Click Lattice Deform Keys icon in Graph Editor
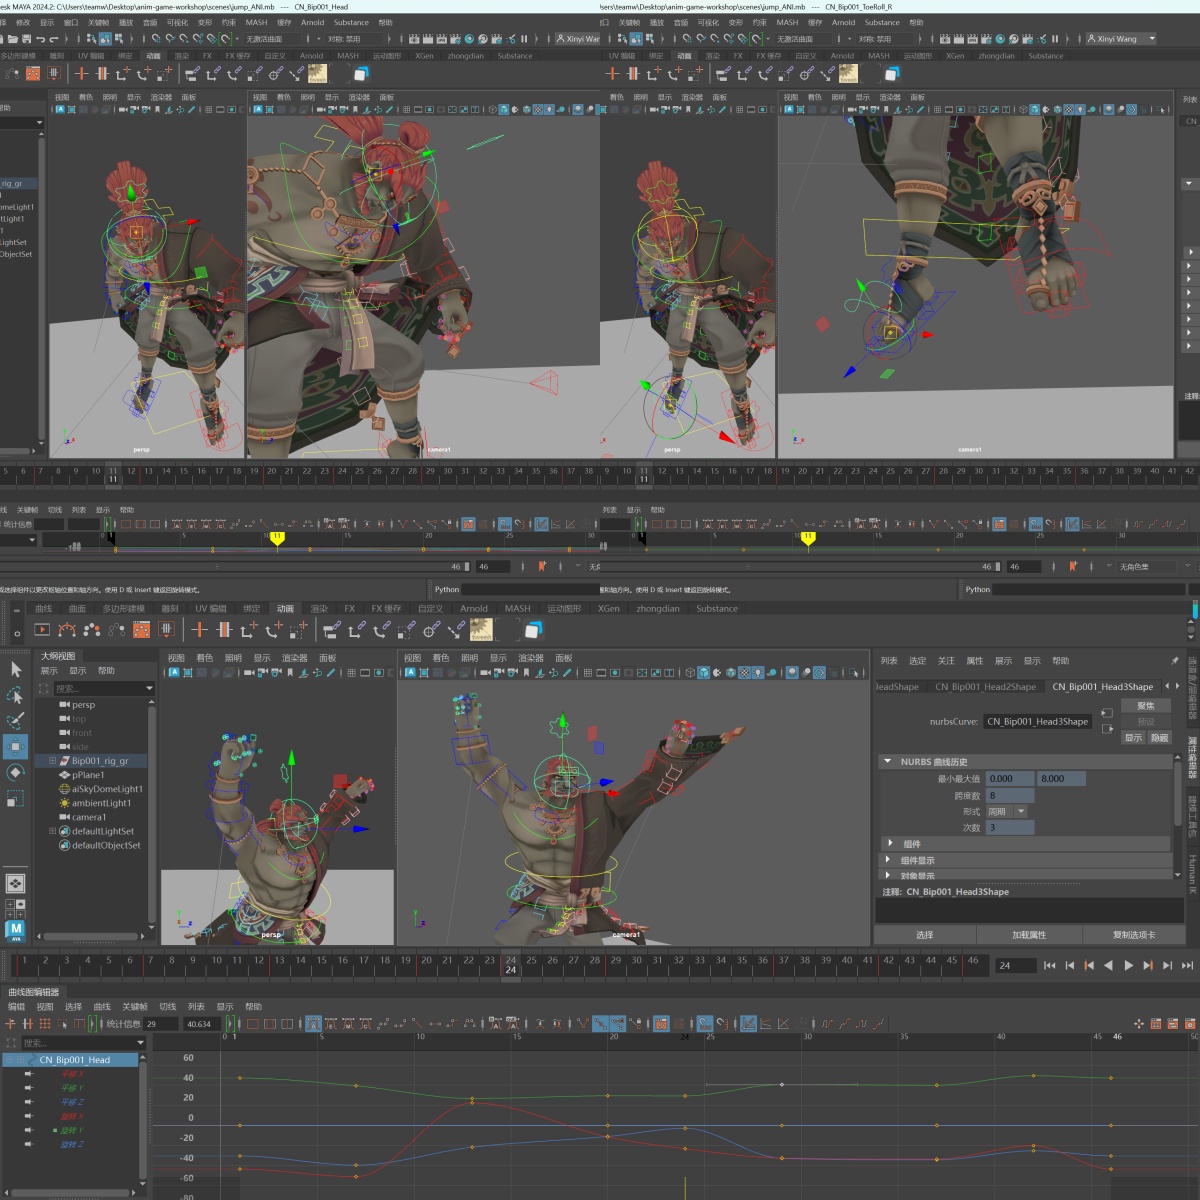Image resolution: width=1200 pixels, height=1200 pixels. tap(45, 1024)
